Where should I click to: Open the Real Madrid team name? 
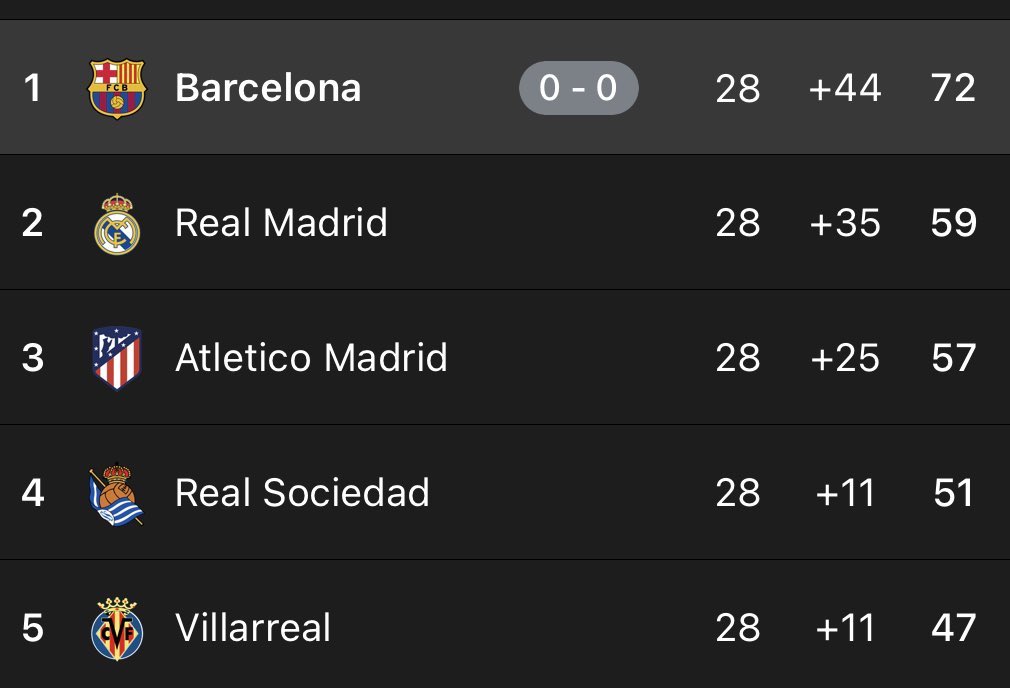(281, 222)
